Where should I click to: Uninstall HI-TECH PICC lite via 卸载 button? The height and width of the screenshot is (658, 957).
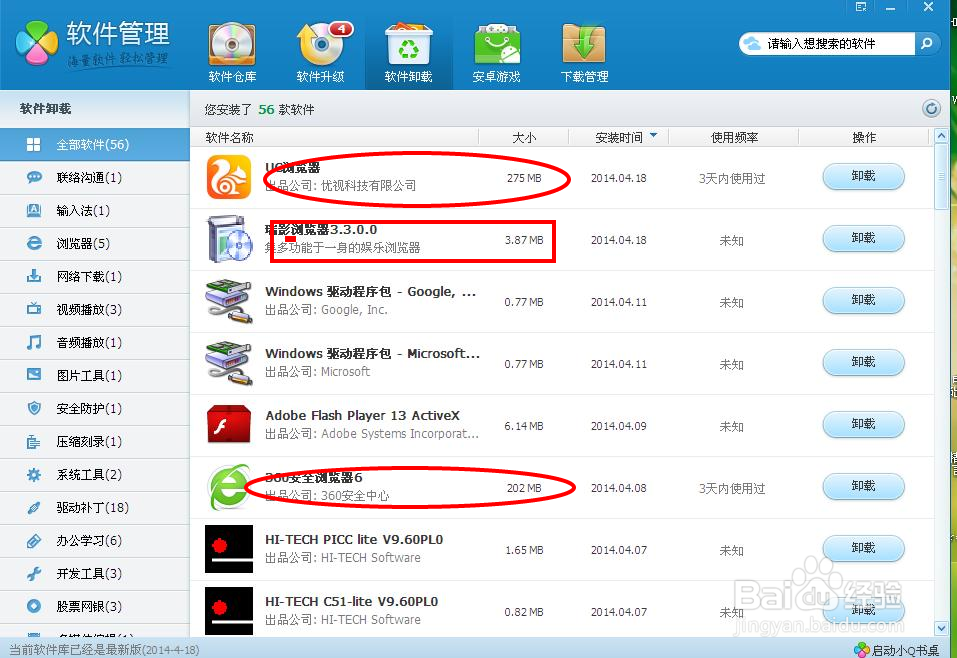click(863, 548)
